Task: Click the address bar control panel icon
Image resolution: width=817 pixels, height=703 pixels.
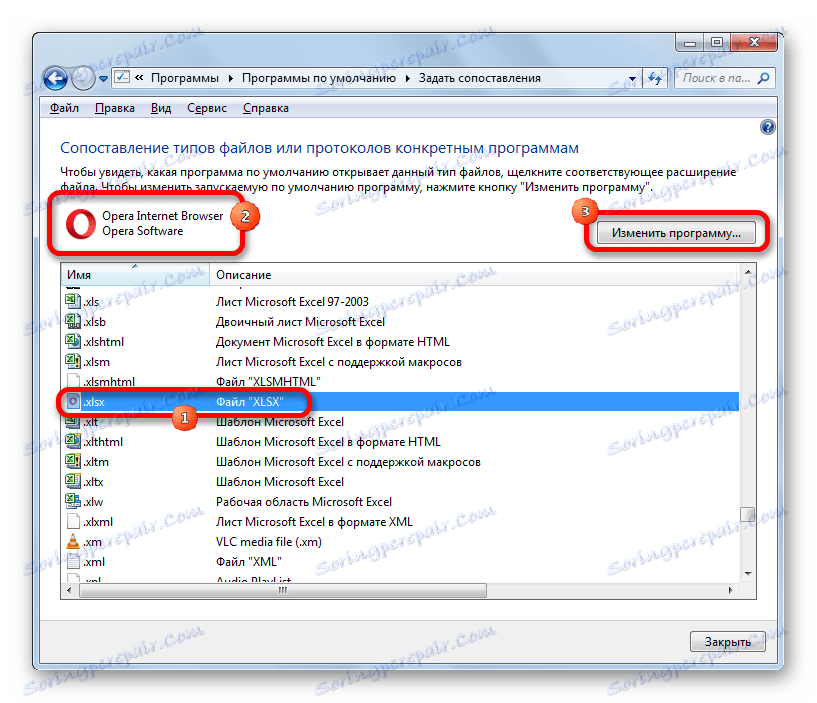Action: (122, 78)
